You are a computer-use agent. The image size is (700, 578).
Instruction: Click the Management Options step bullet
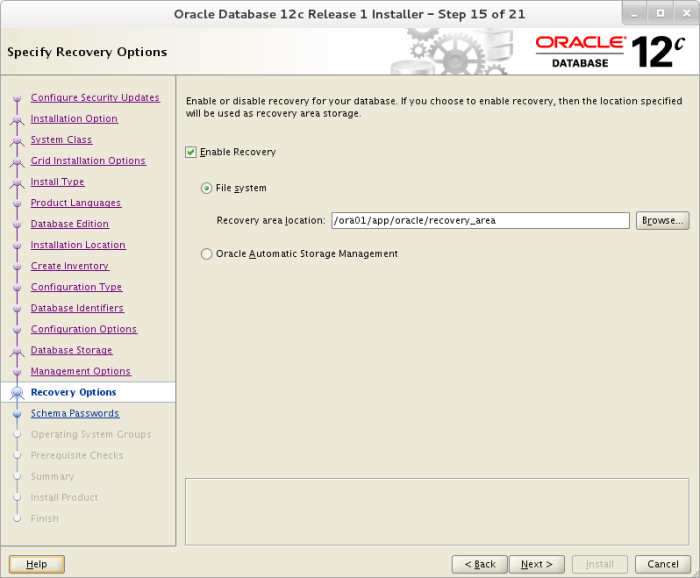(17, 371)
